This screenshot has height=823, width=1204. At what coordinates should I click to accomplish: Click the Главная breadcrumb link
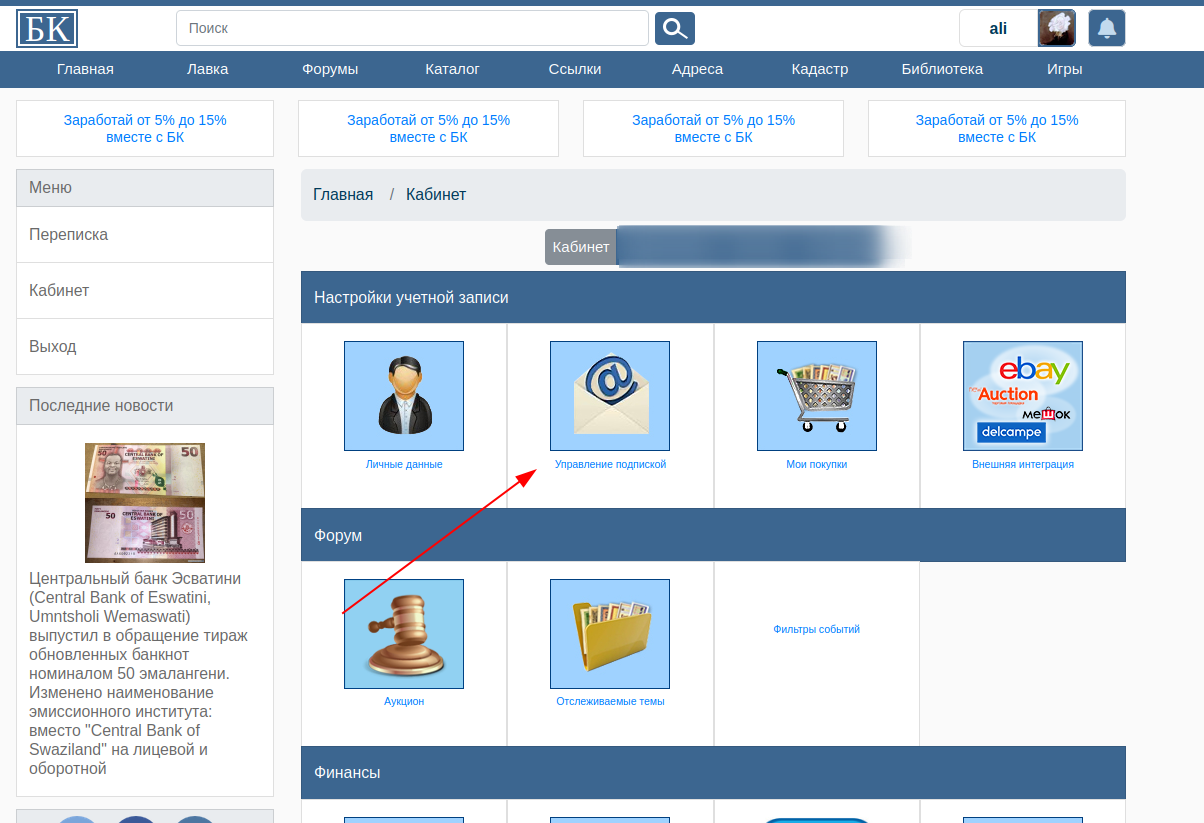(343, 194)
